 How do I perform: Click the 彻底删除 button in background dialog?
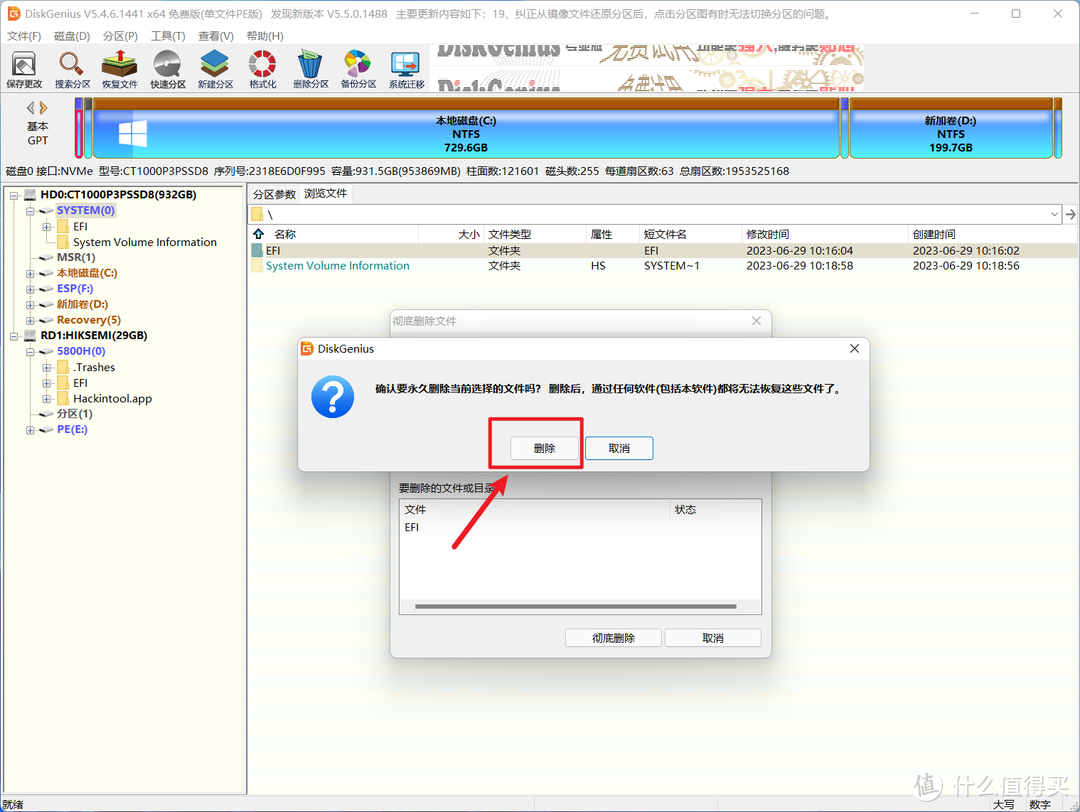[613, 638]
